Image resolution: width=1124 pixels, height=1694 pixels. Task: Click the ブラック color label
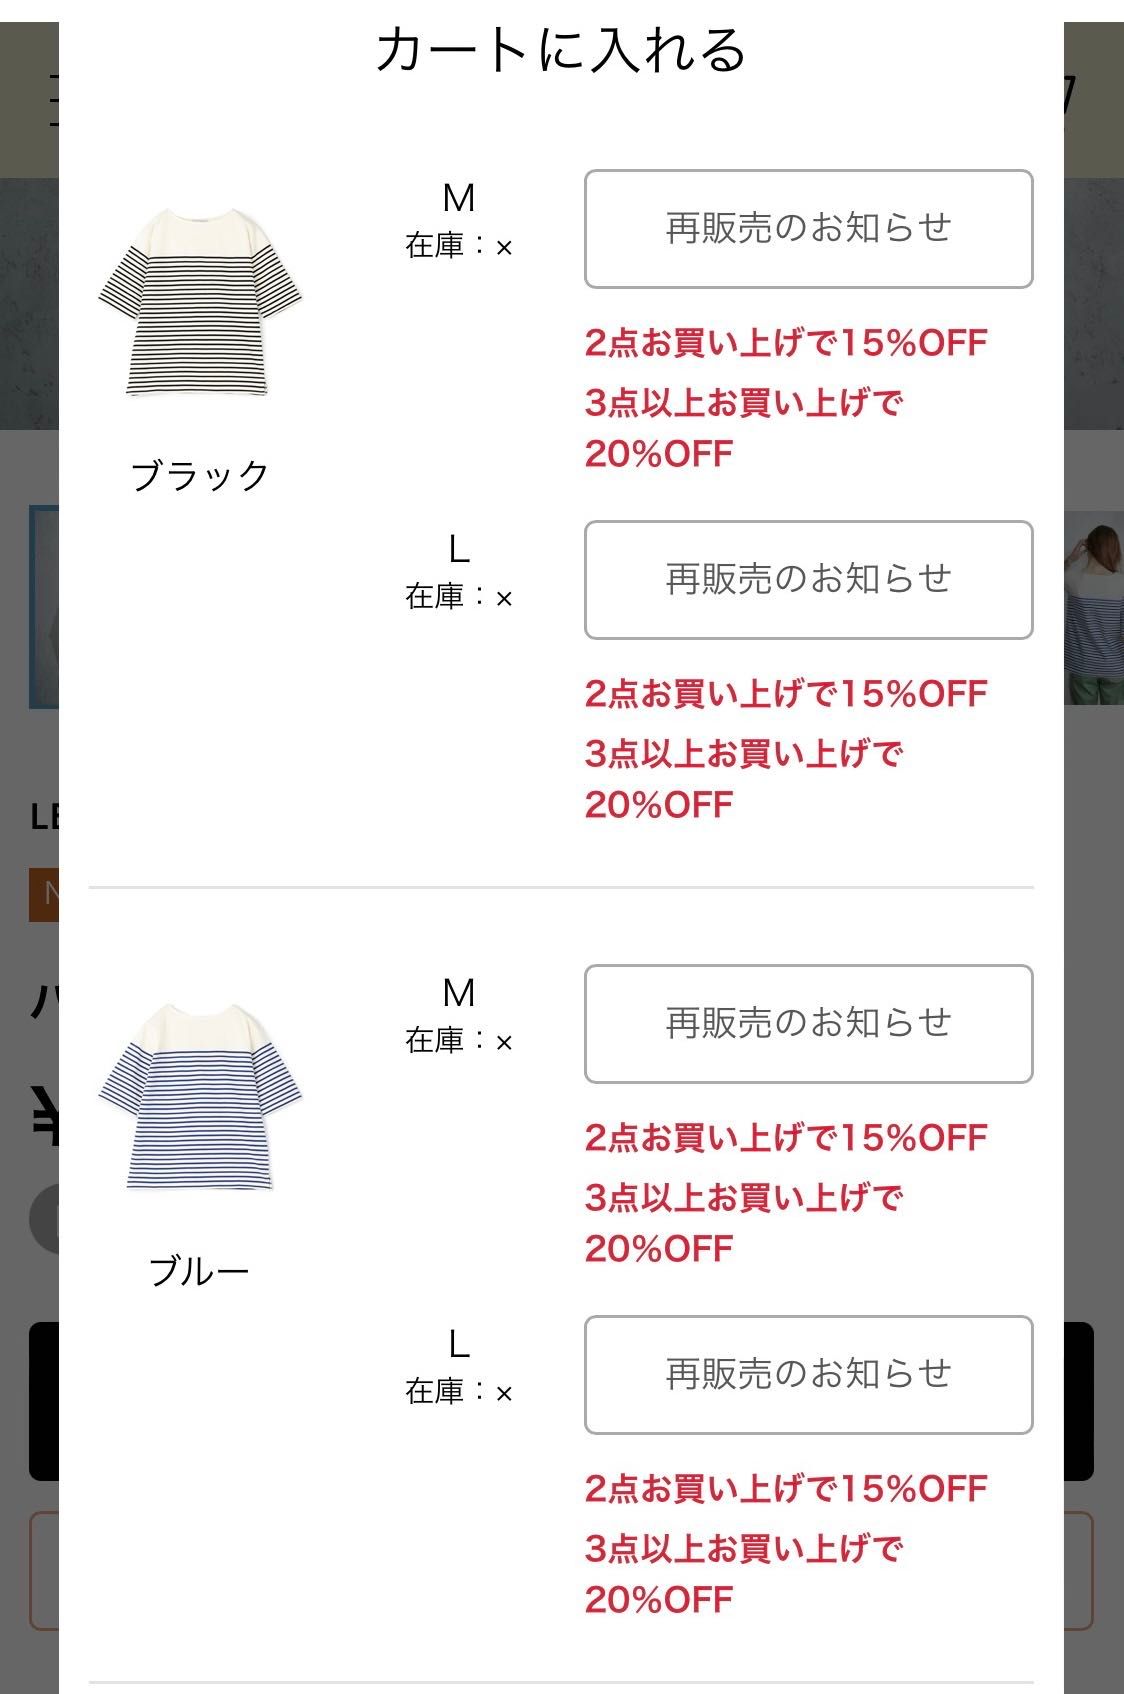[x=200, y=475]
